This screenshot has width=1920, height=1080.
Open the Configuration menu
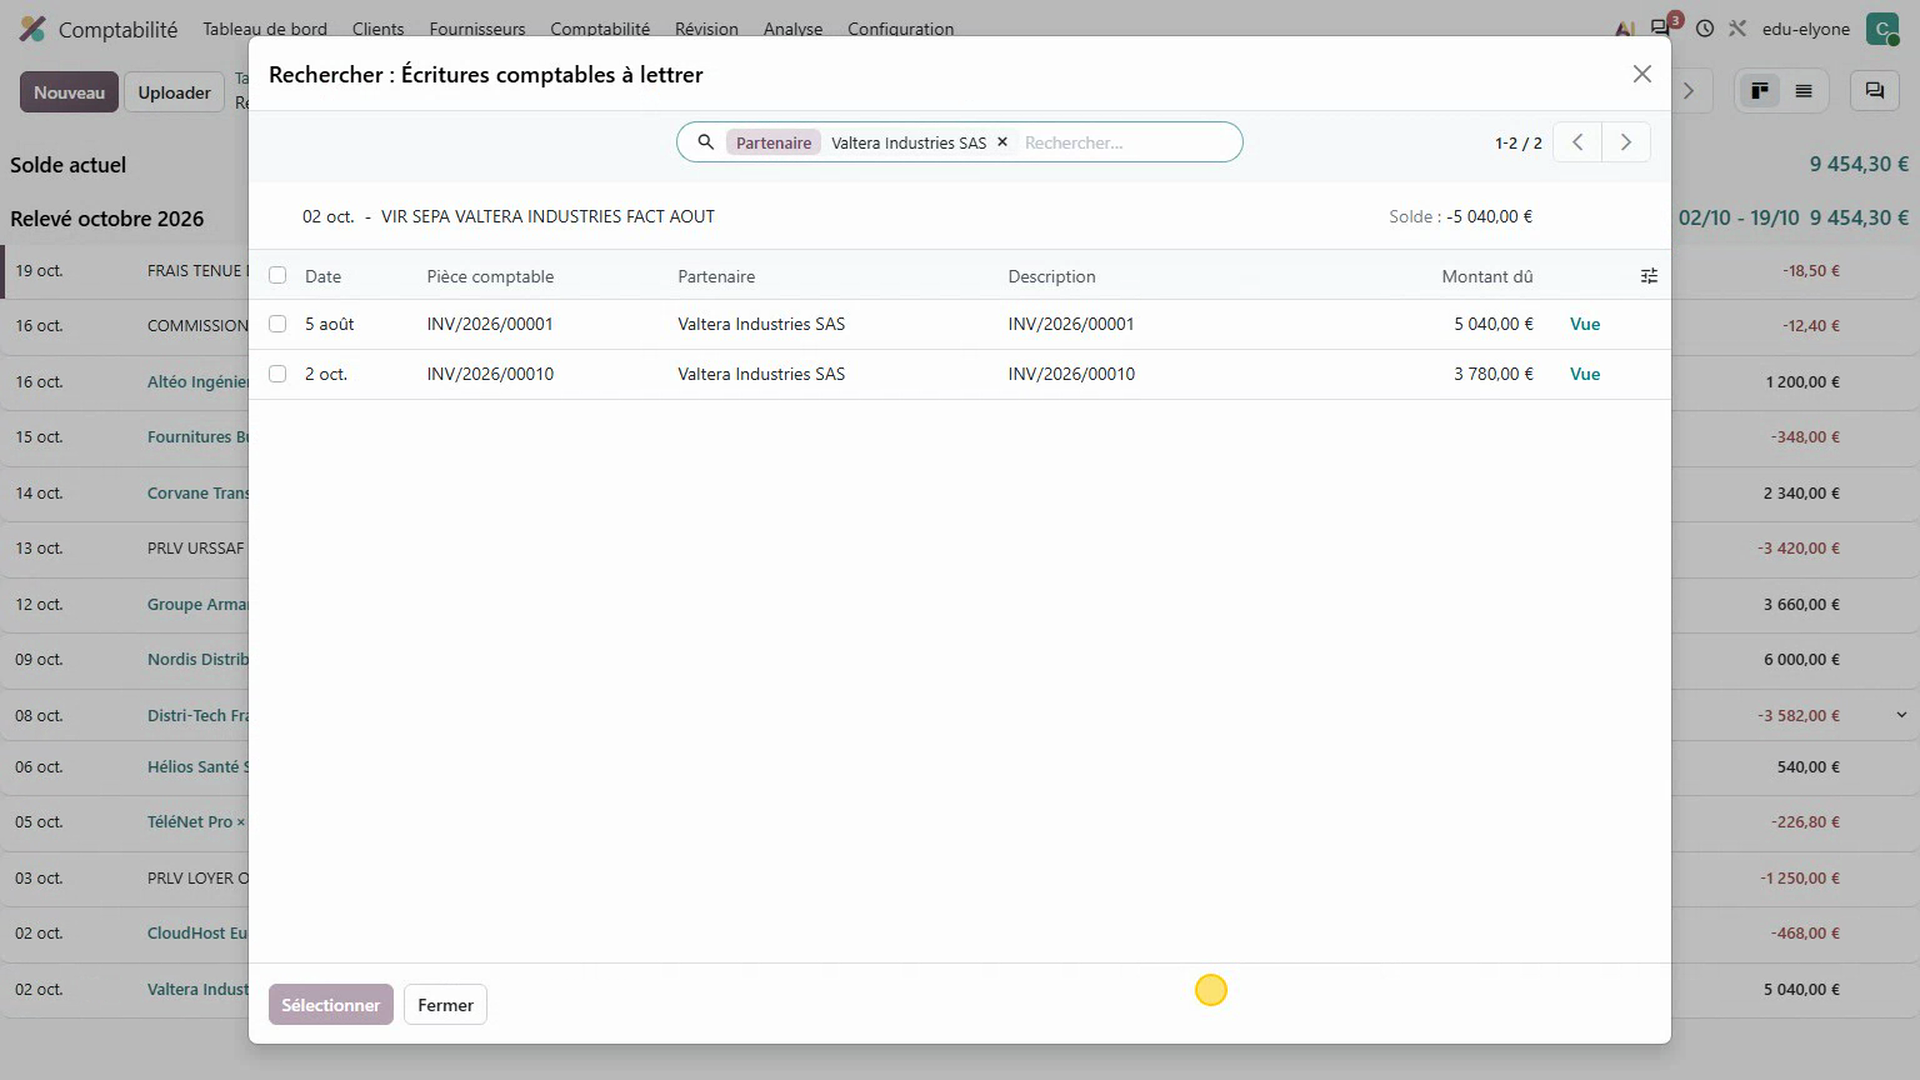click(900, 29)
